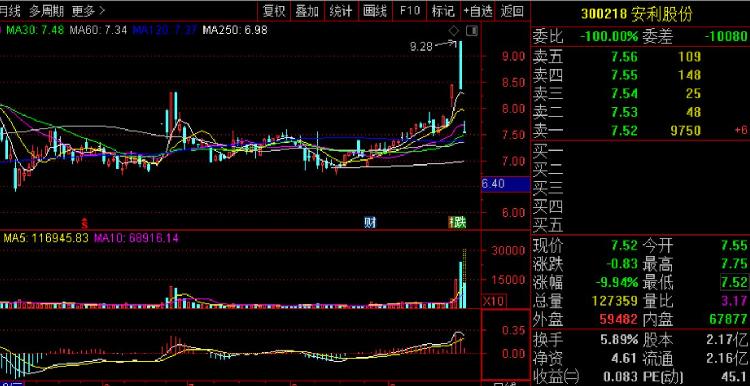Click the 委比 -100.00% value
This screenshot has height=386, width=750.
click(x=608, y=37)
